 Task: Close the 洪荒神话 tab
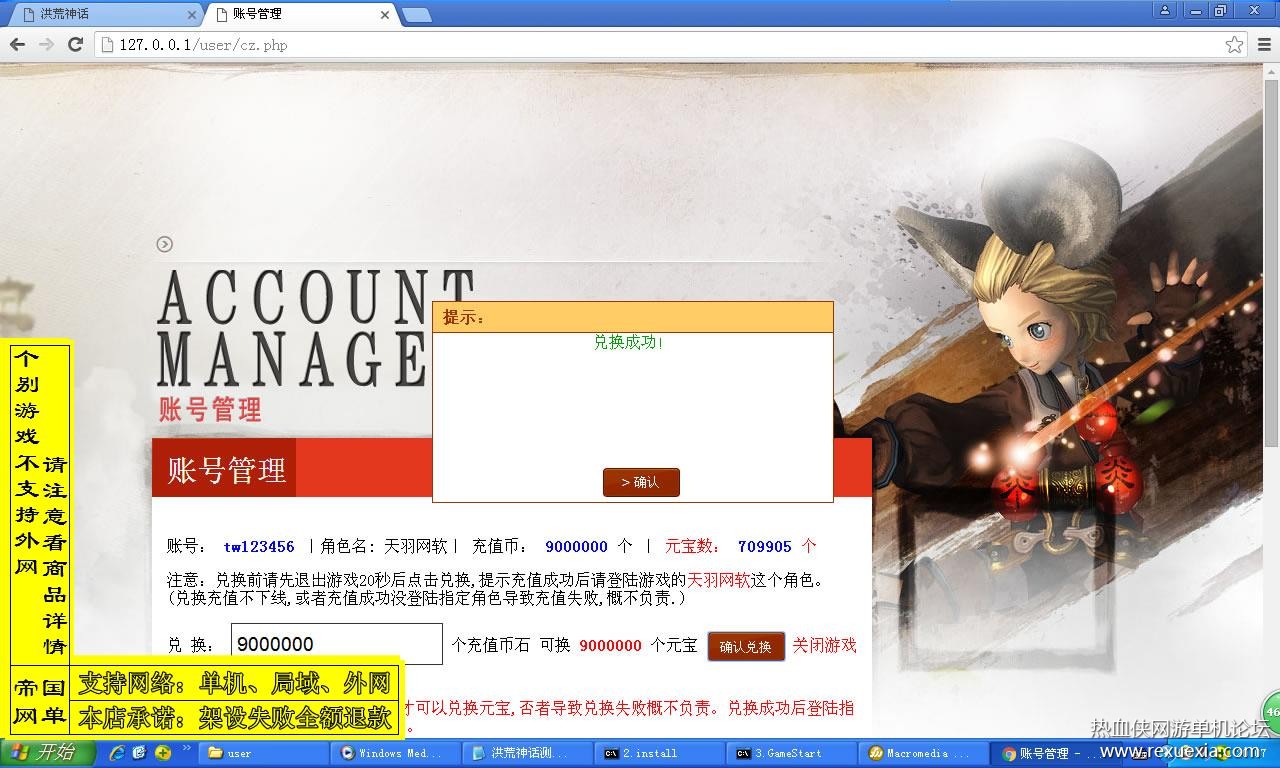click(x=193, y=15)
